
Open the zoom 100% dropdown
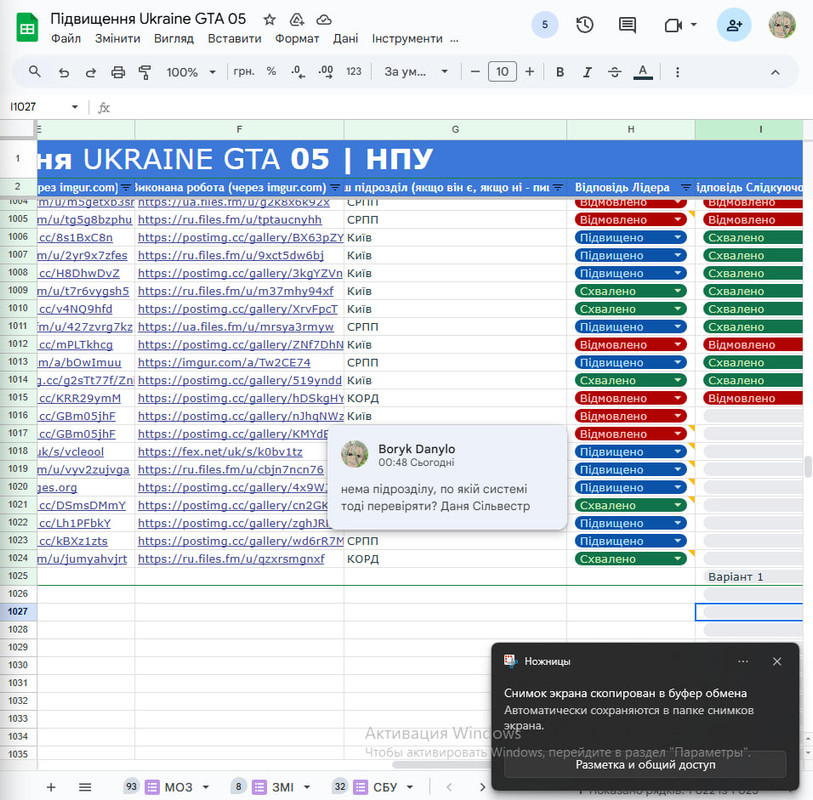coord(191,72)
